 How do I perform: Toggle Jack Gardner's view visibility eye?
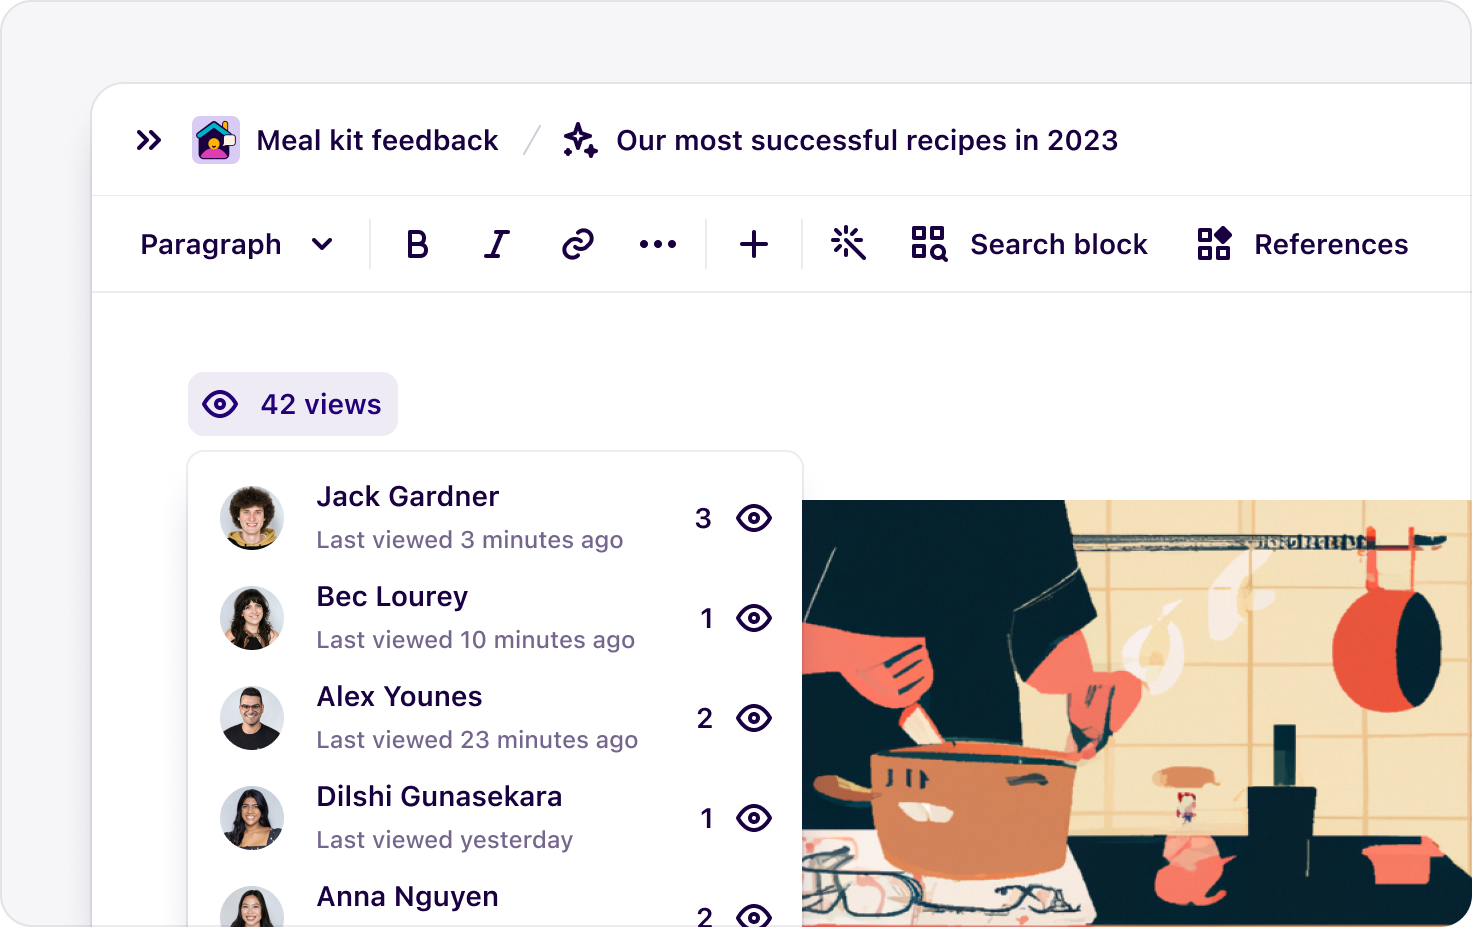tap(755, 518)
